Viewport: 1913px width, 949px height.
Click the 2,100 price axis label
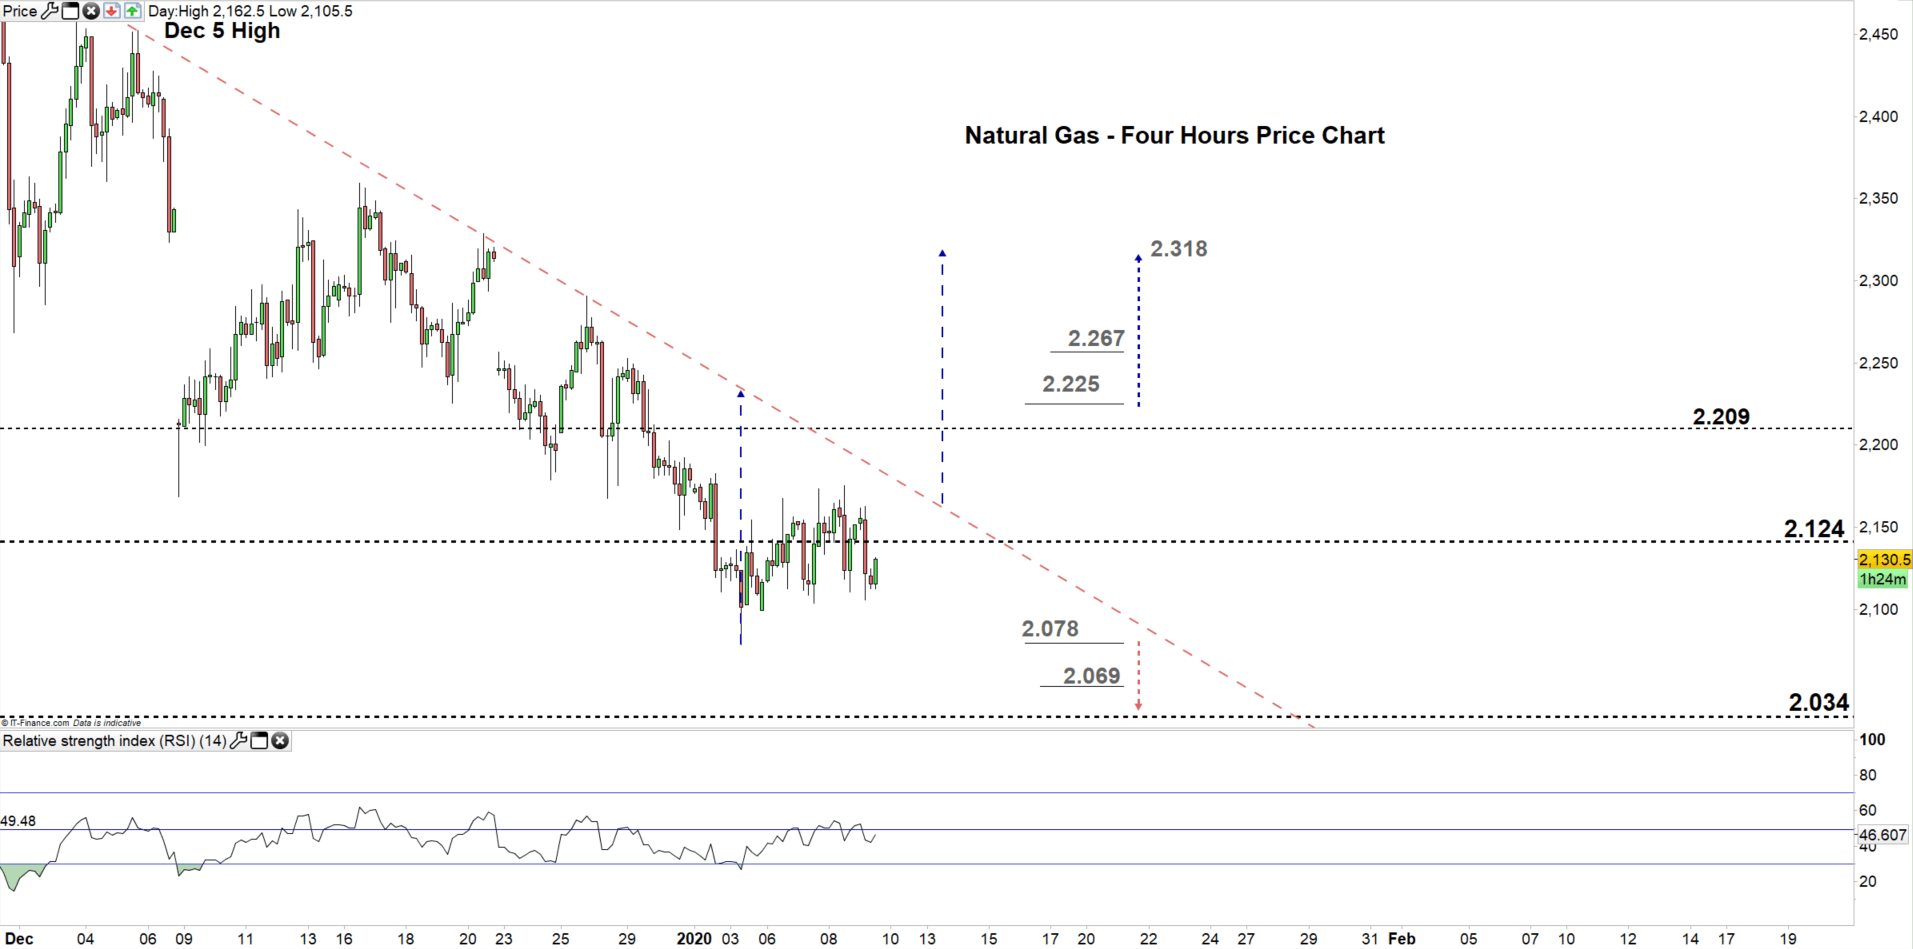pos(1878,609)
